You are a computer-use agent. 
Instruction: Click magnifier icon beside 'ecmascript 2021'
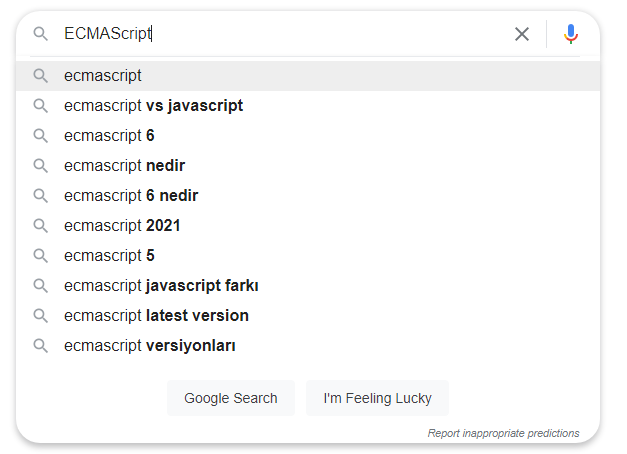[x=40, y=226]
